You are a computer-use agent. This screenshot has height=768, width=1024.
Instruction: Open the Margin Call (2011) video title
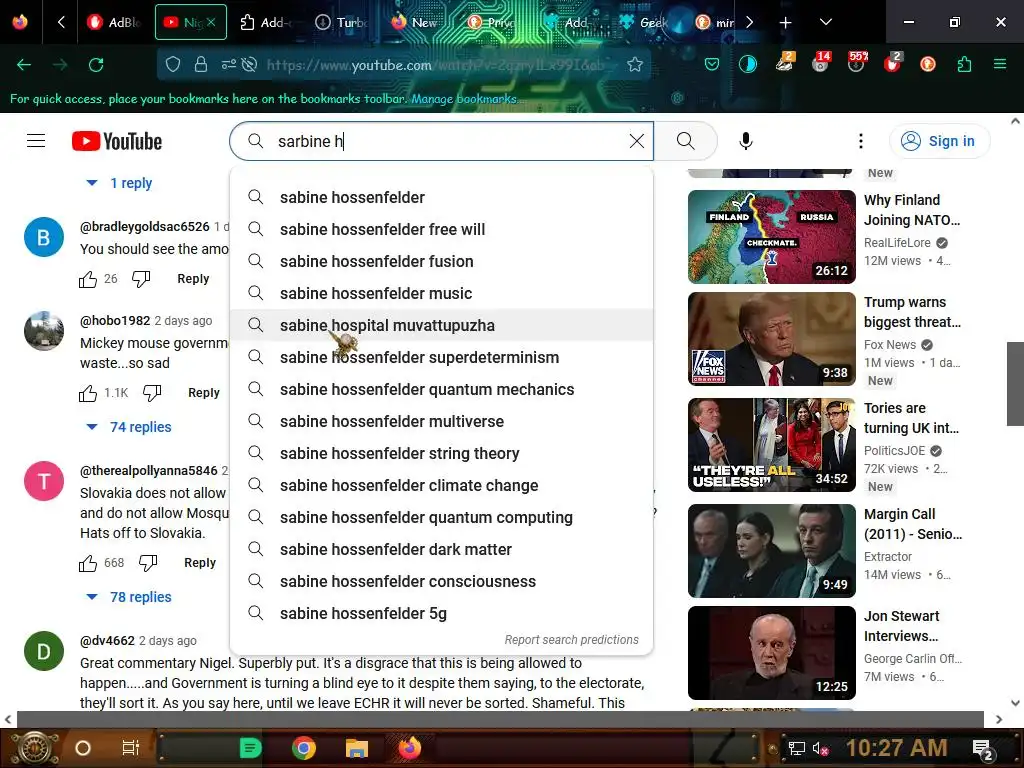click(x=913, y=524)
